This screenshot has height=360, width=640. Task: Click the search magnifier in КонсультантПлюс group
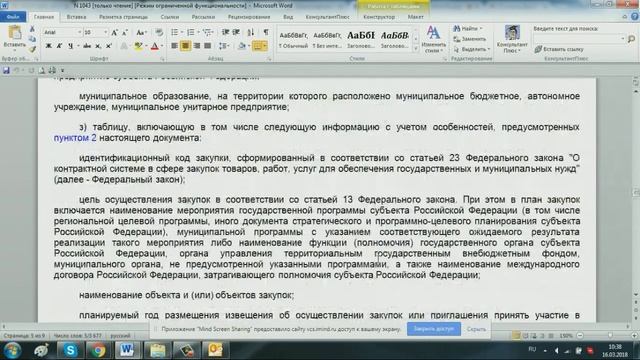coord(631,39)
